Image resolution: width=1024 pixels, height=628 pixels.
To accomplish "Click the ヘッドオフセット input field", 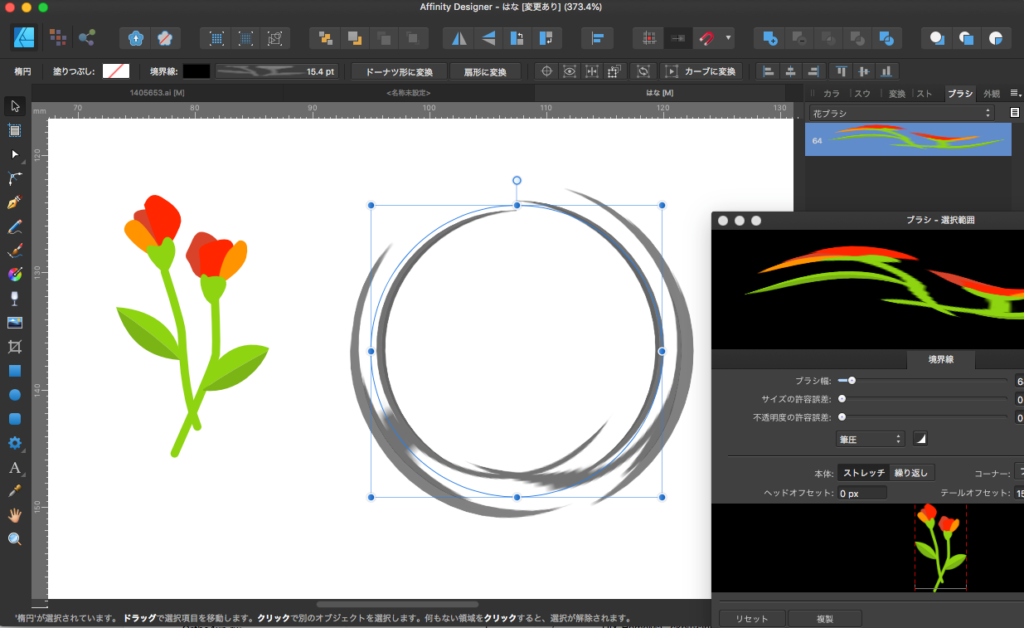I will point(861,493).
